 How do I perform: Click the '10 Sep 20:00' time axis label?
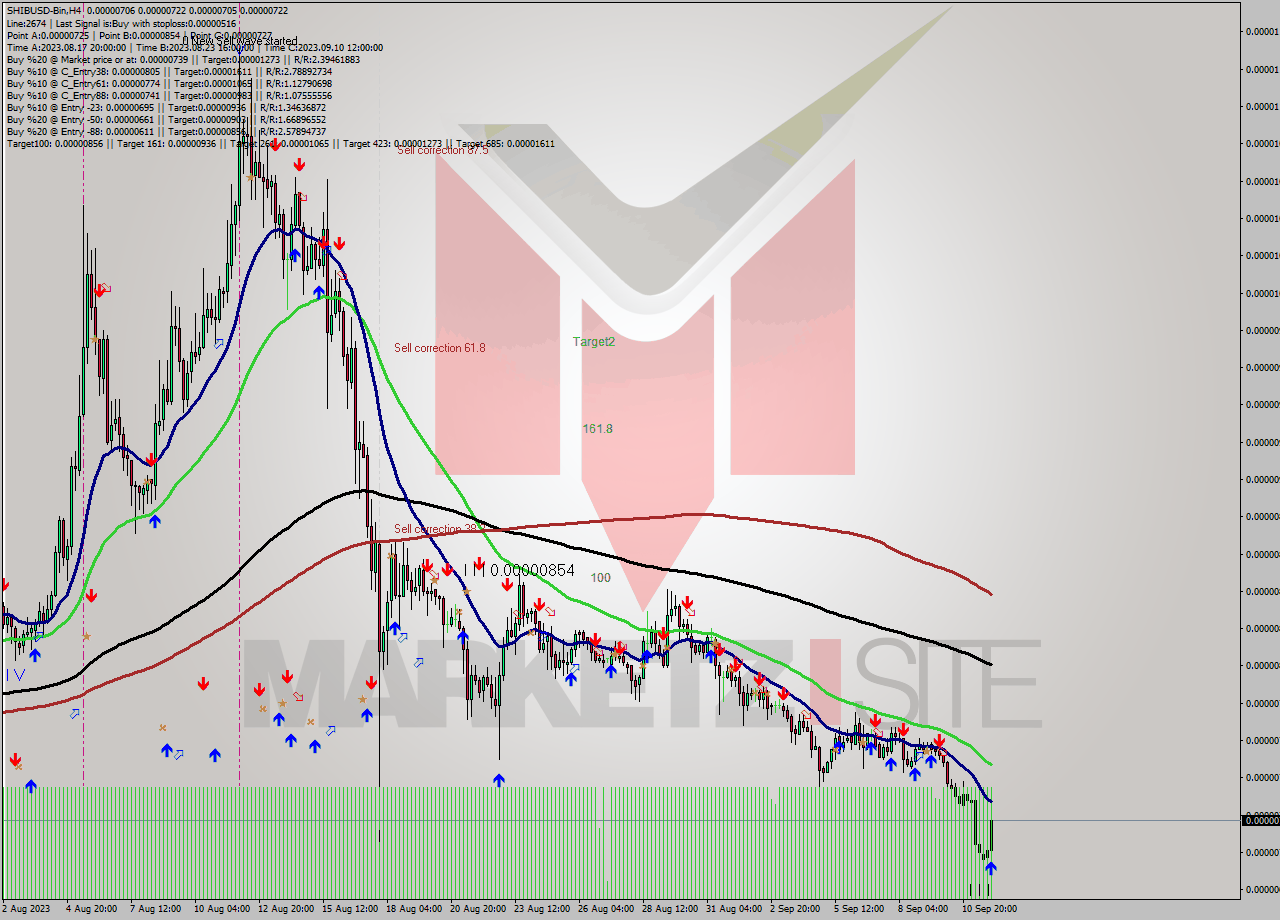990,908
